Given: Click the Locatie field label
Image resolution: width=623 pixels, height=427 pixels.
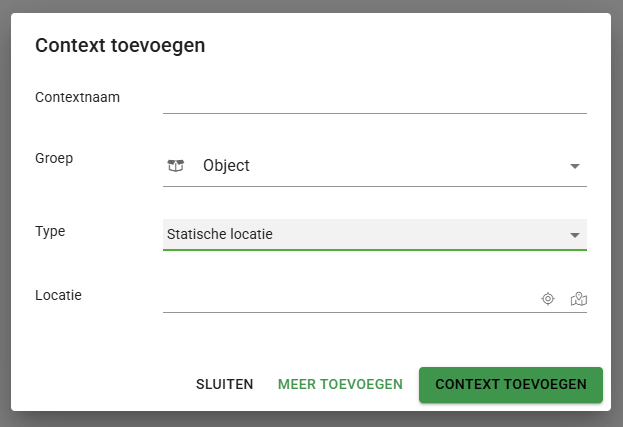Looking at the screenshot, I should pos(58,295).
